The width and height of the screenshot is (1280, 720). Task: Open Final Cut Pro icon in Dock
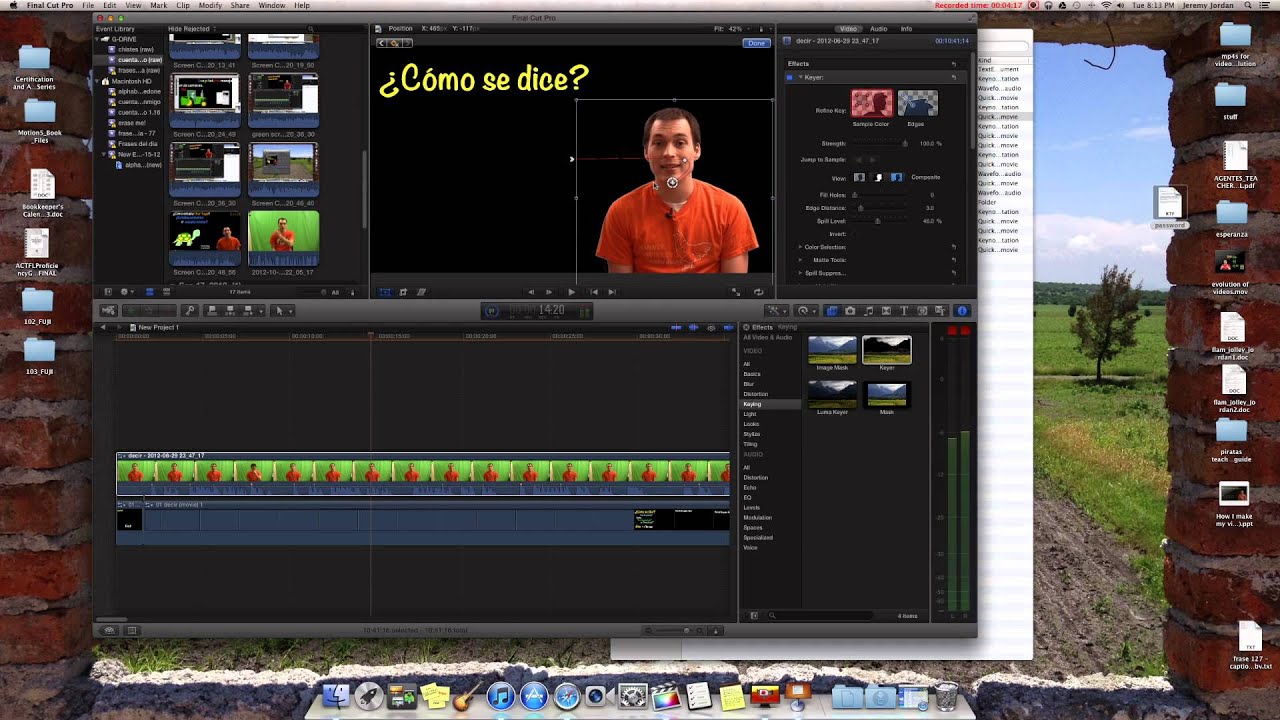click(x=665, y=697)
